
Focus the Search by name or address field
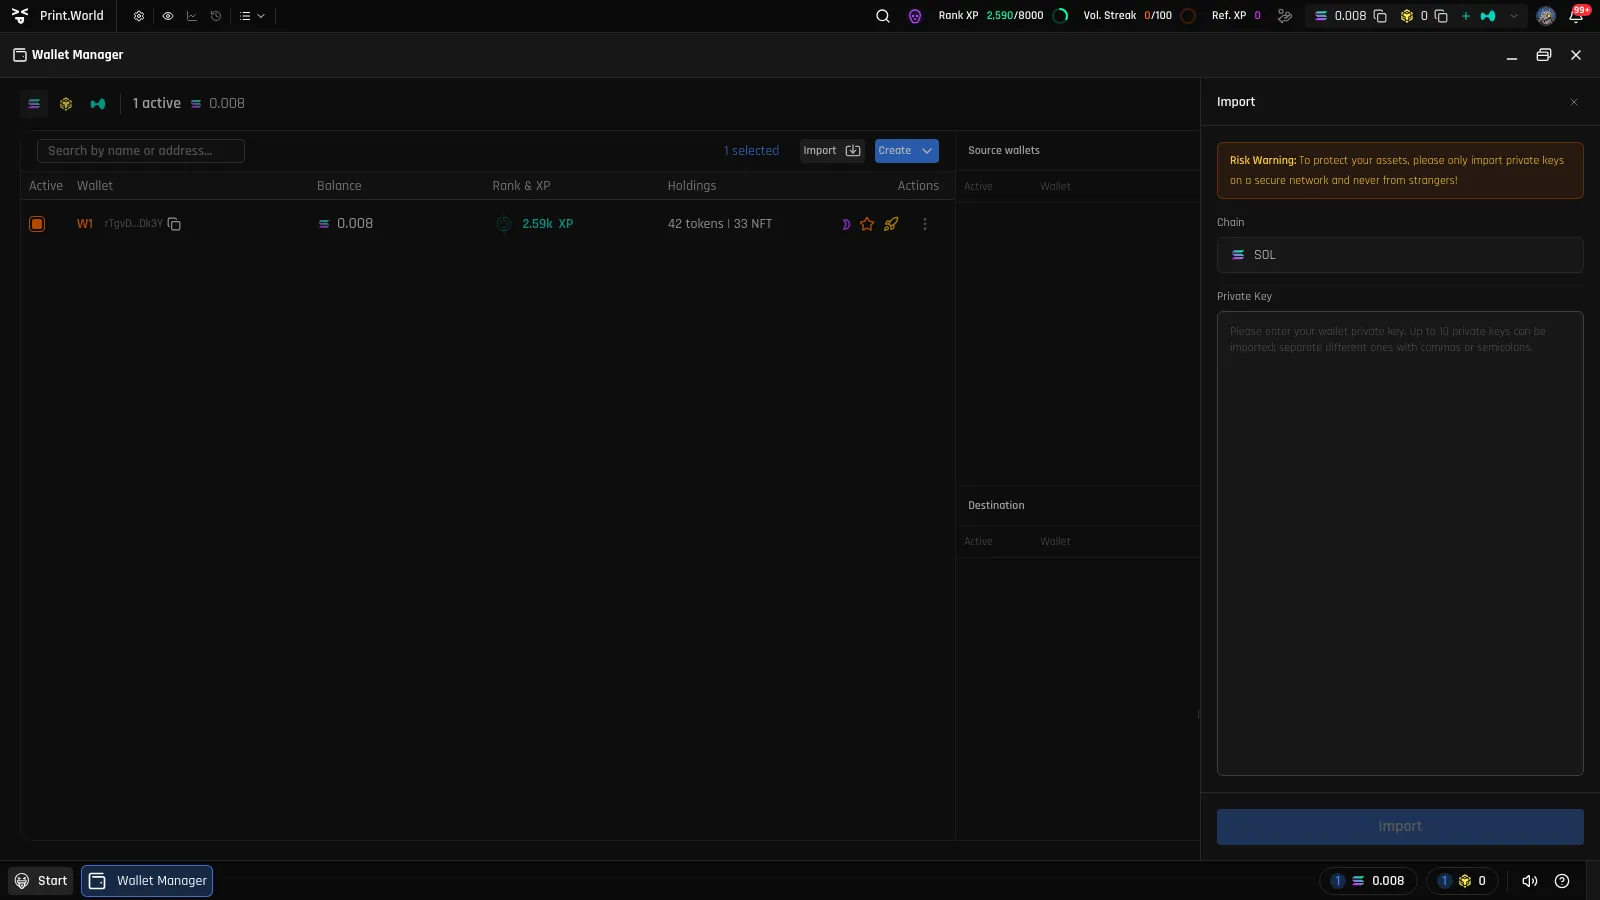pyautogui.click(x=141, y=151)
